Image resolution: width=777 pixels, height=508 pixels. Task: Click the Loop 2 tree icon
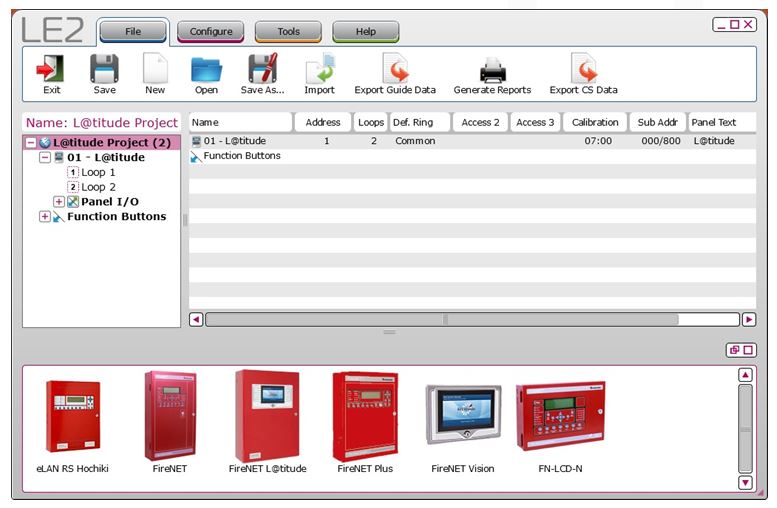pos(73,187)
